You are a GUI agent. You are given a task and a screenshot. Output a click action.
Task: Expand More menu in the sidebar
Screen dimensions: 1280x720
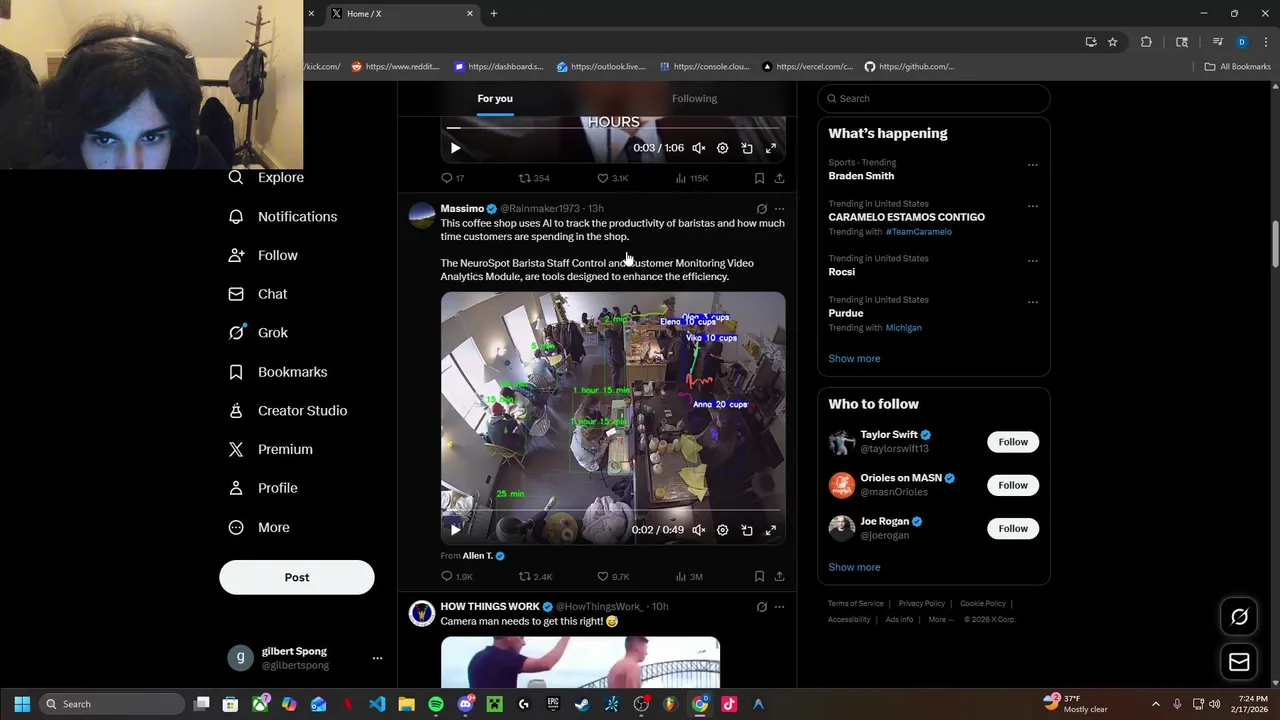click(x=258, y=527)
